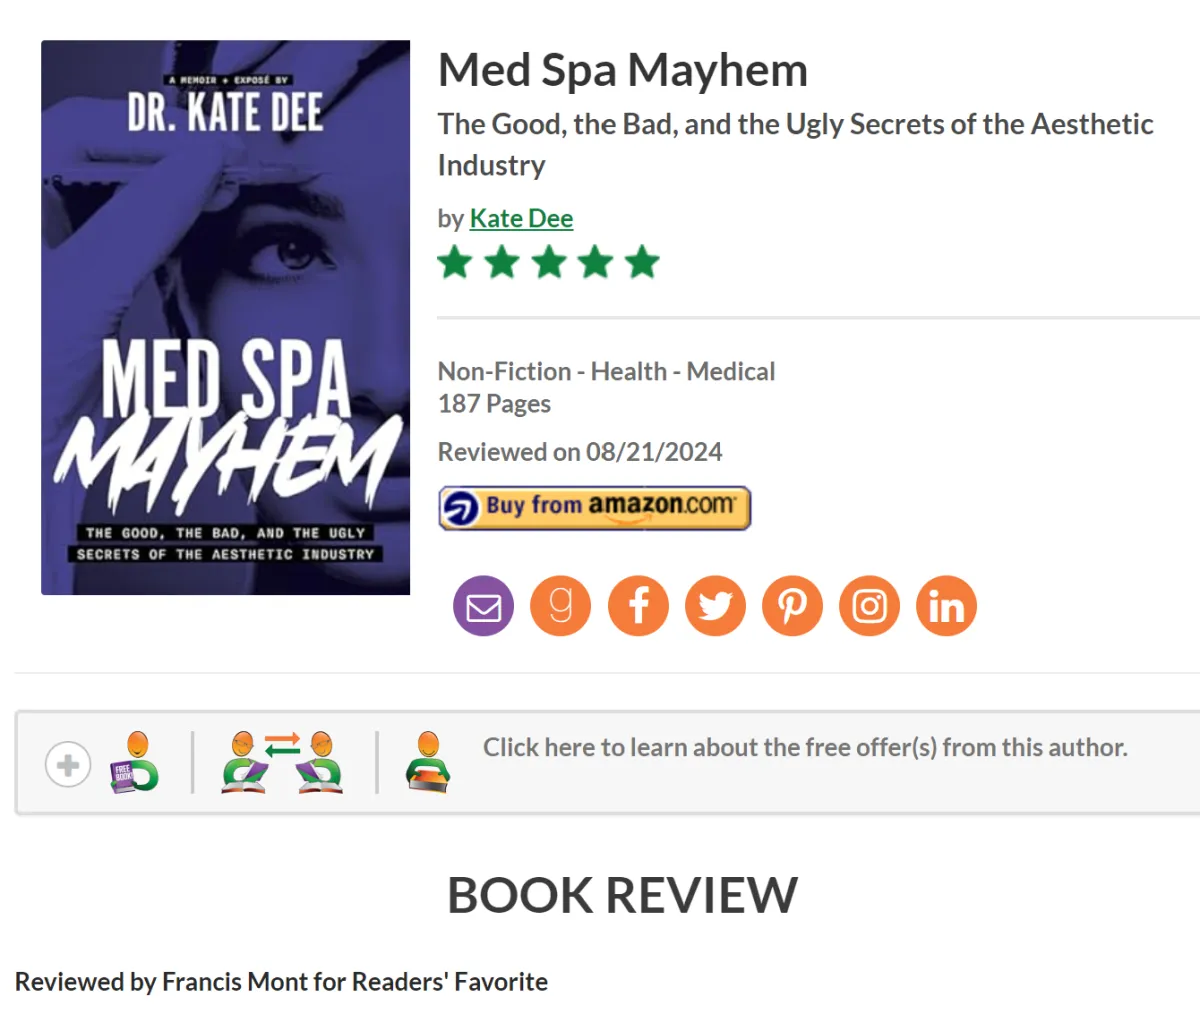
Task: Click the book exchange reviewers icon
Action: tap(283, 763)
